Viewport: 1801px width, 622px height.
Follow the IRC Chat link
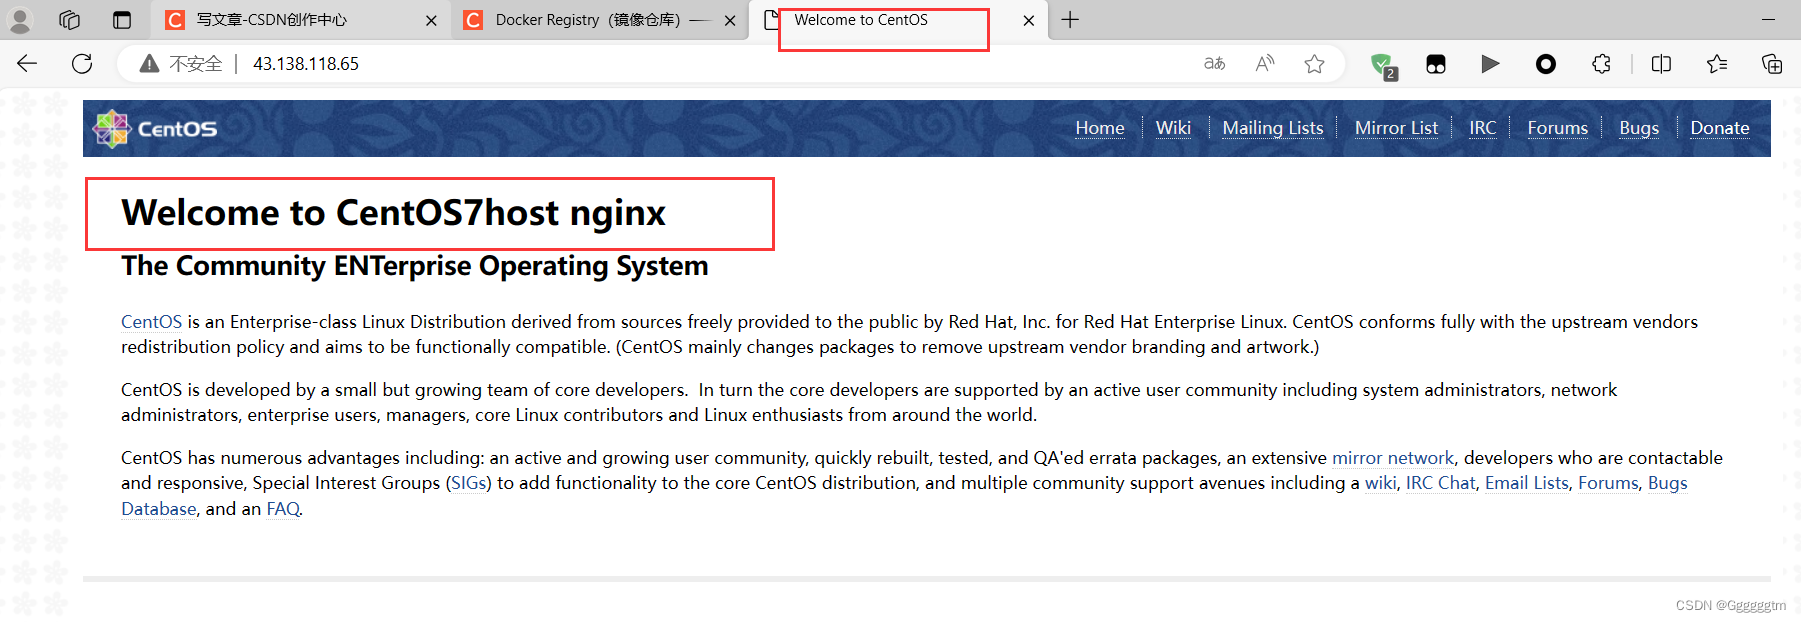1441,483
